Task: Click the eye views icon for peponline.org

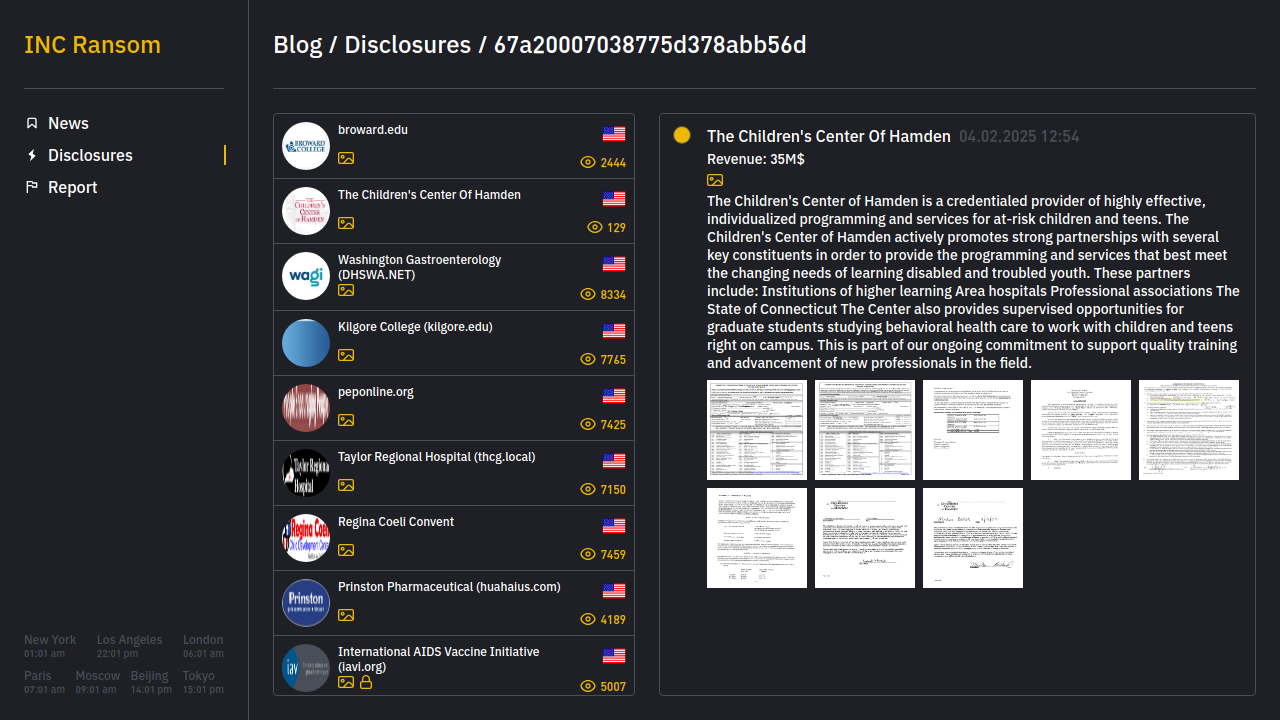Action: click(588, 424)
